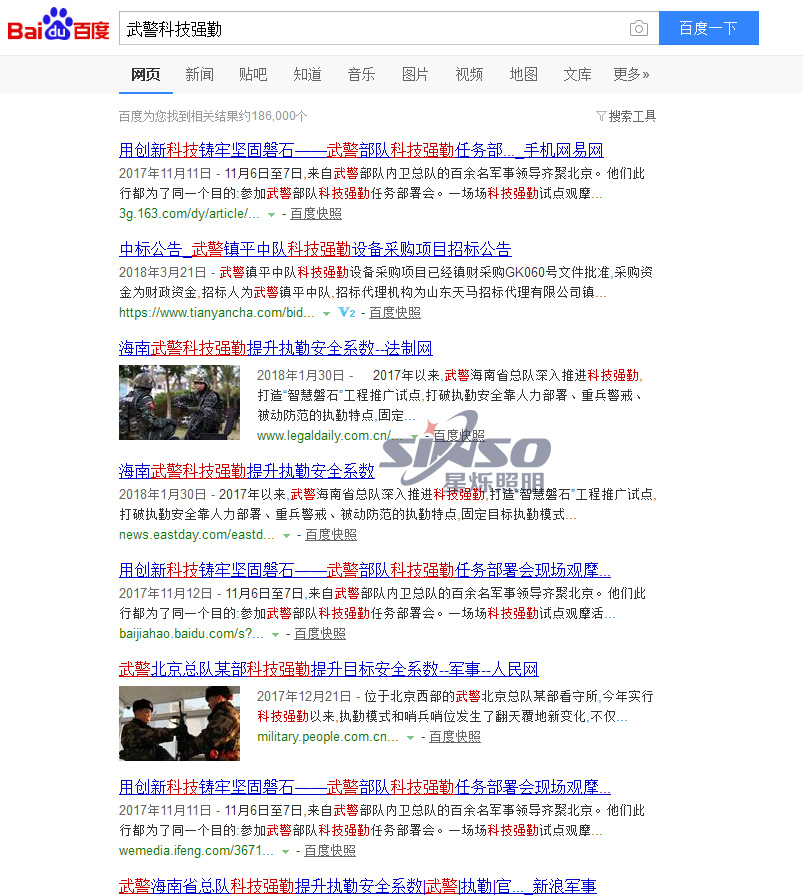Screen dimensions: 803x895
Task: Open the 更多» menu
Action: [x=631, y=74]
